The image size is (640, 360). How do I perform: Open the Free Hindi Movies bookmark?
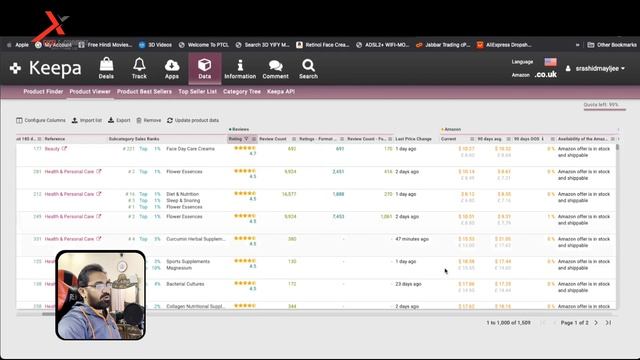[x=105, y=45]
